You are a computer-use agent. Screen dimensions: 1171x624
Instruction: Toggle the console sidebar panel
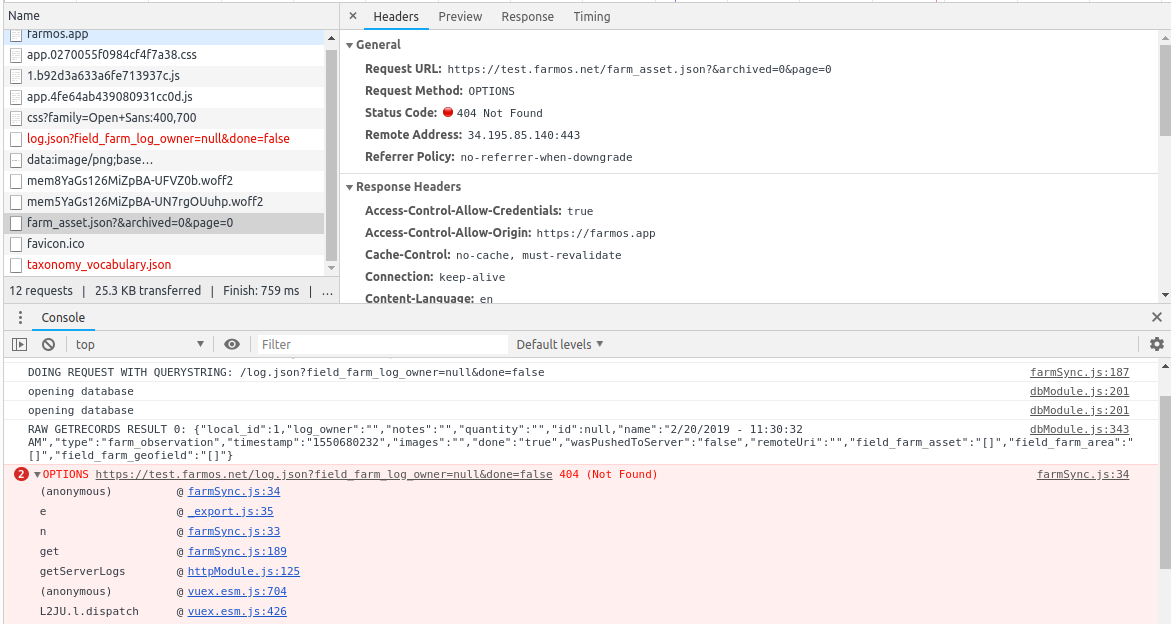(20, 344)
